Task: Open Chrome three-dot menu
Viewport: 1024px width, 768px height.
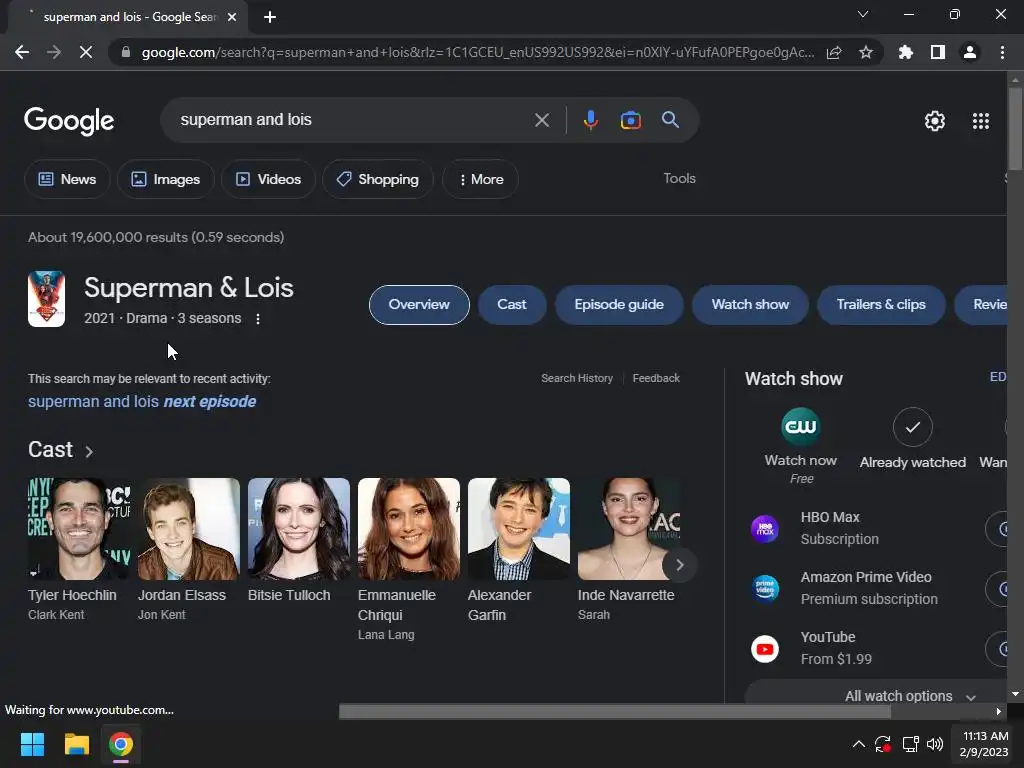Action: pyautogui.click(x=1002, y=52)
